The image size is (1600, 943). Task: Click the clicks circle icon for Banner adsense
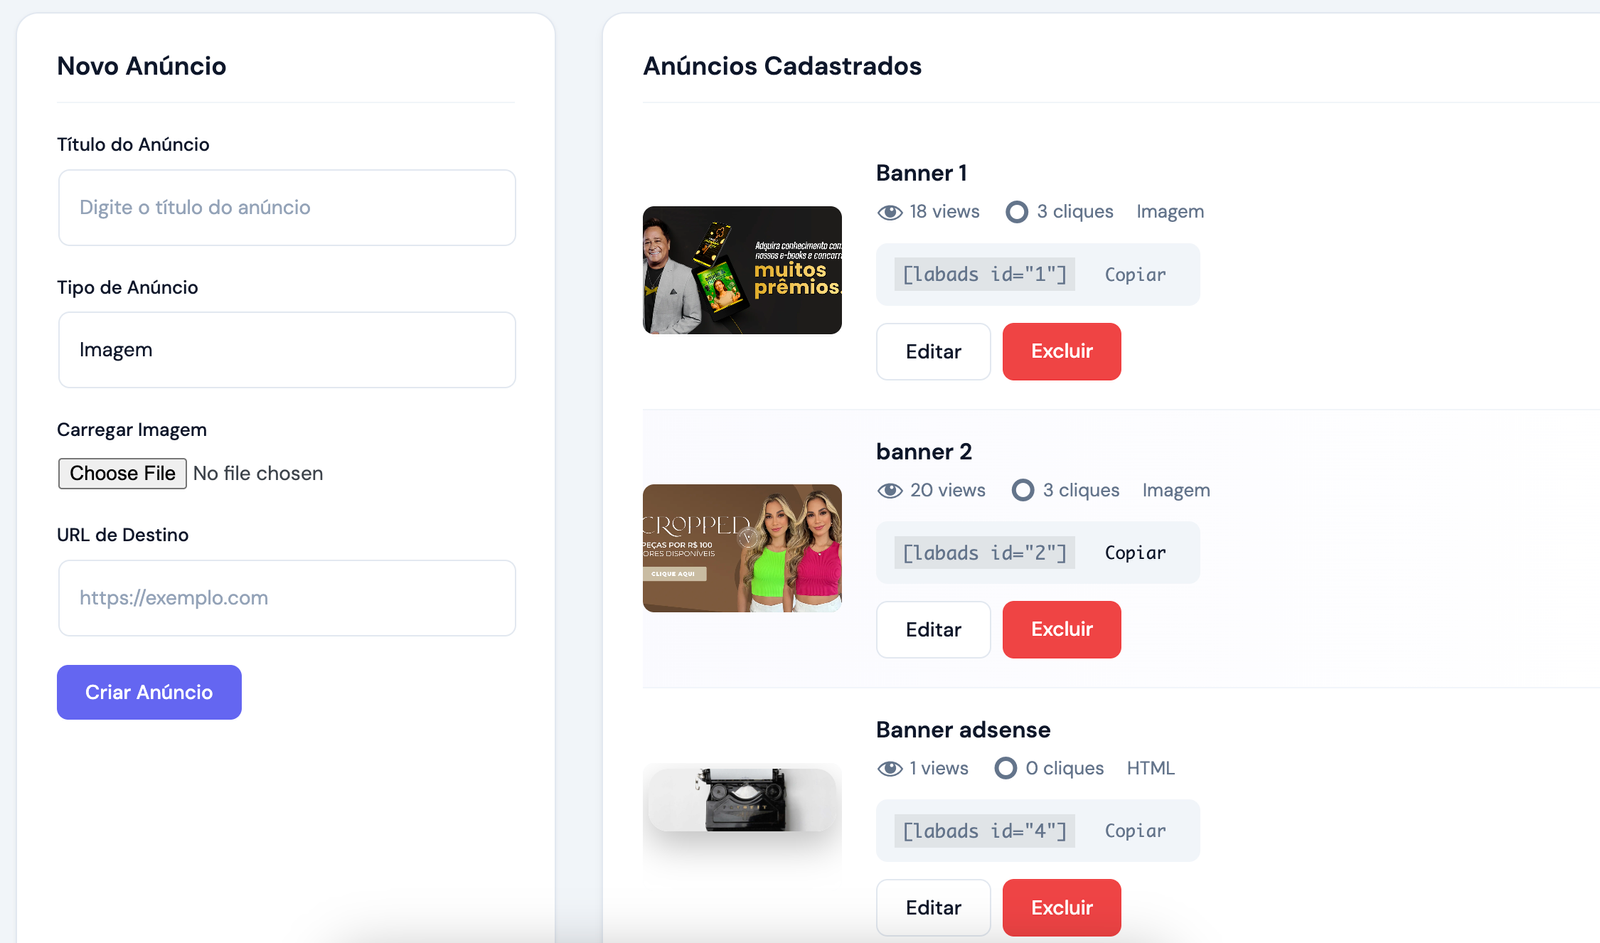[x=1006, y=768]
